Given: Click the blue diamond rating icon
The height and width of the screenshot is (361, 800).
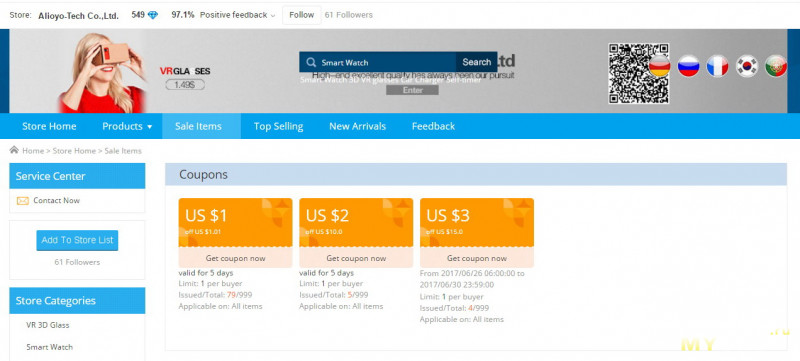Looking at the screenshot, I should [153, 15].
